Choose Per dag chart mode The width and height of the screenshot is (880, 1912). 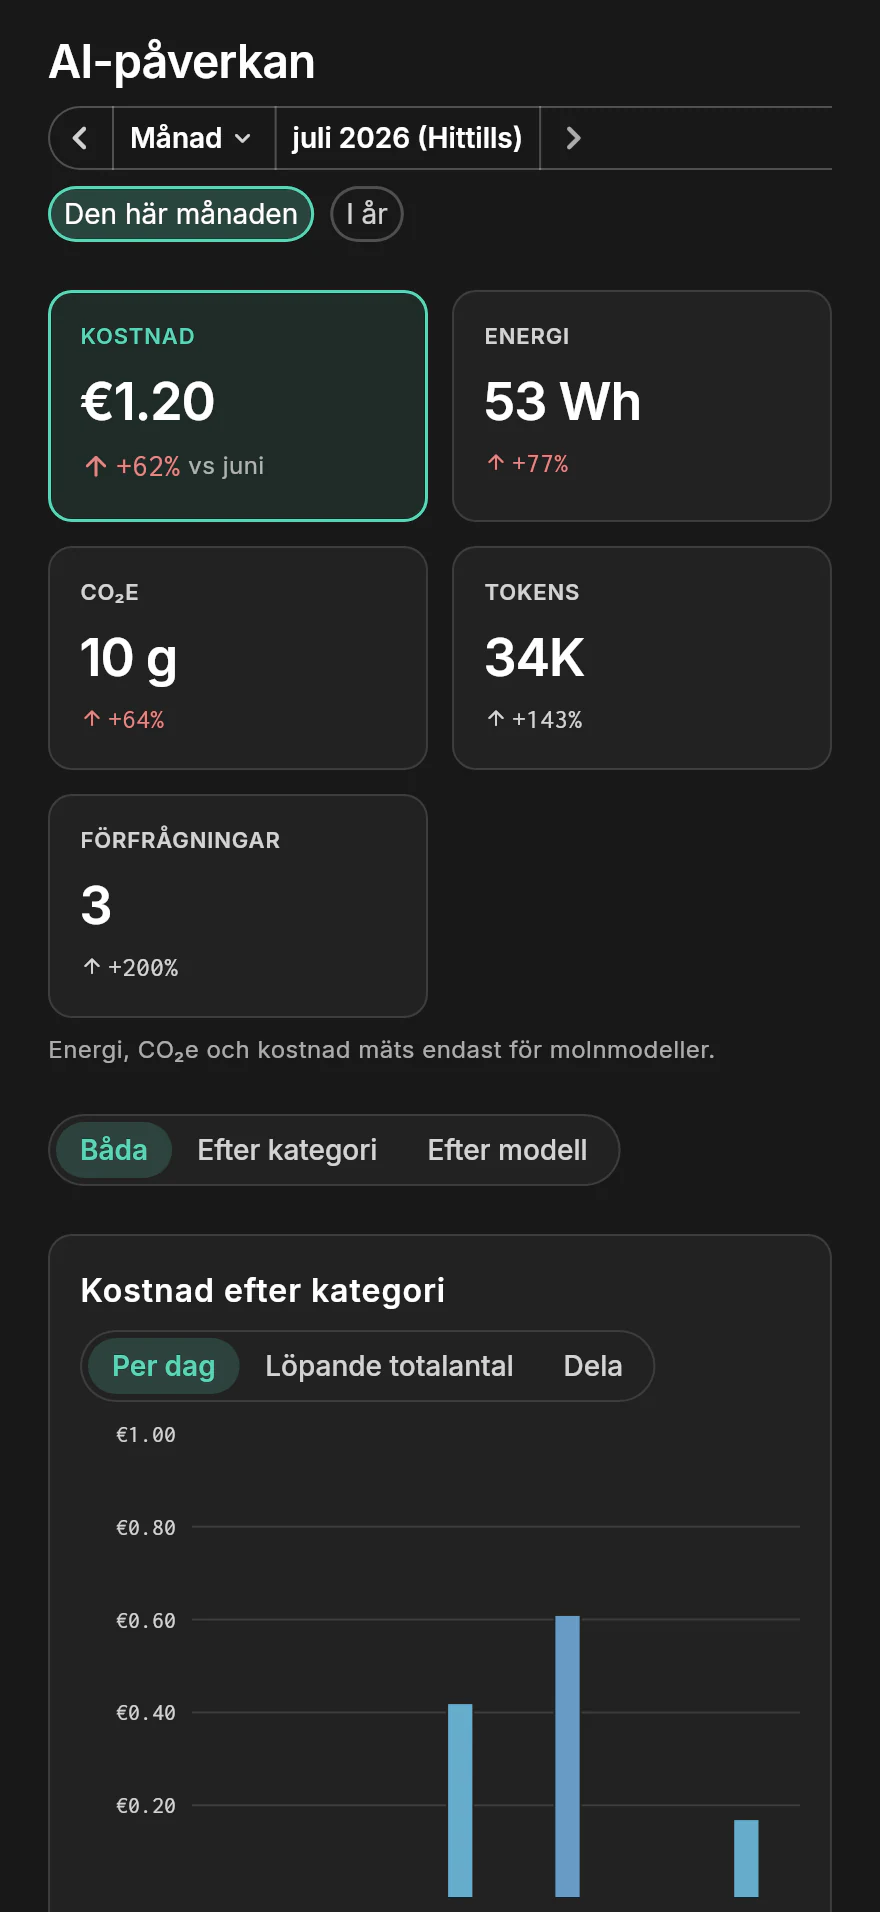pos(164,1366)
